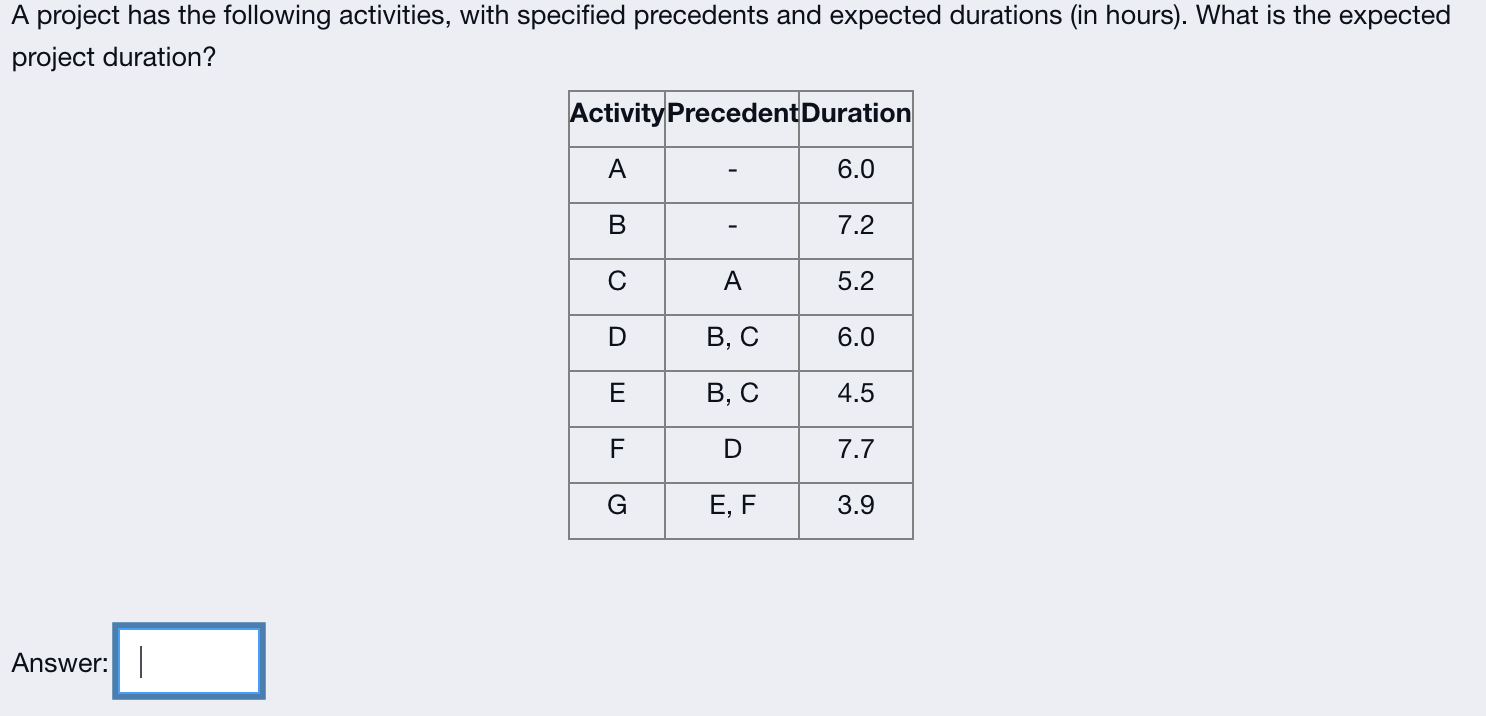This screenshot has height=716, width=1486.
Task: Select the duration value 7.2 for Activity B
Action: (855, 226)
